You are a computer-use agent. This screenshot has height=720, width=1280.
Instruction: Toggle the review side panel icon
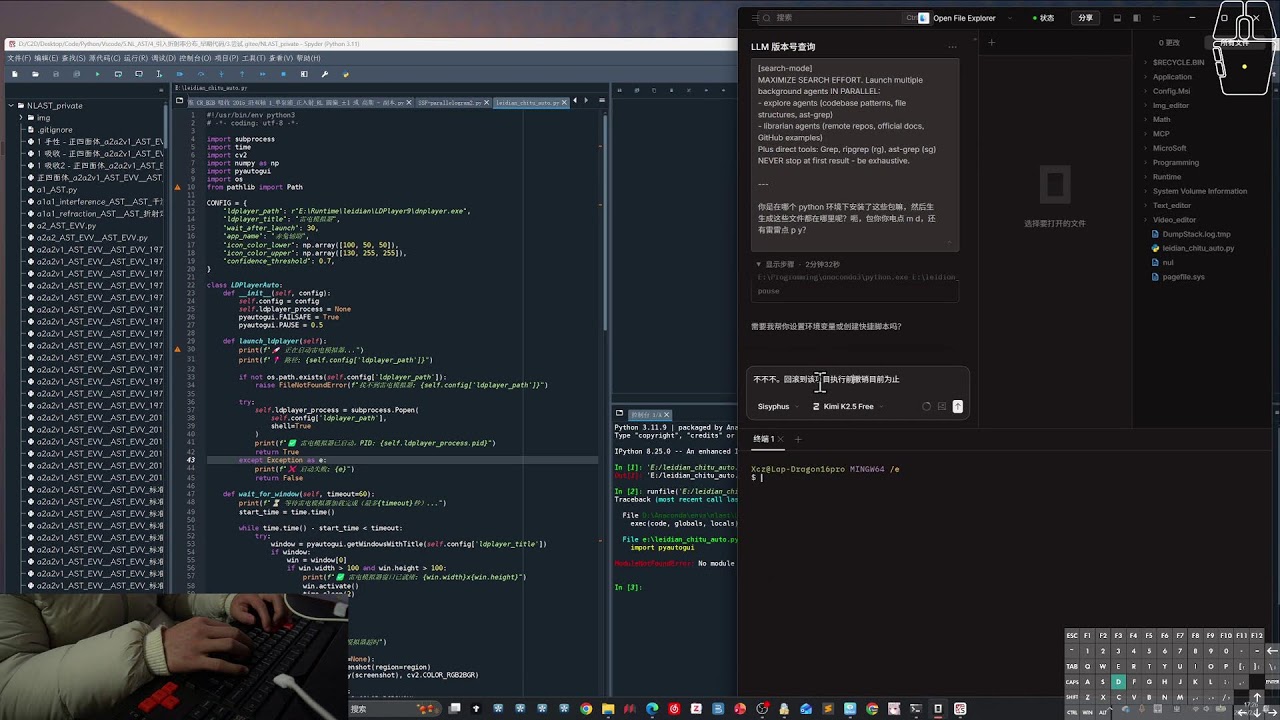tap(1137, 18)
